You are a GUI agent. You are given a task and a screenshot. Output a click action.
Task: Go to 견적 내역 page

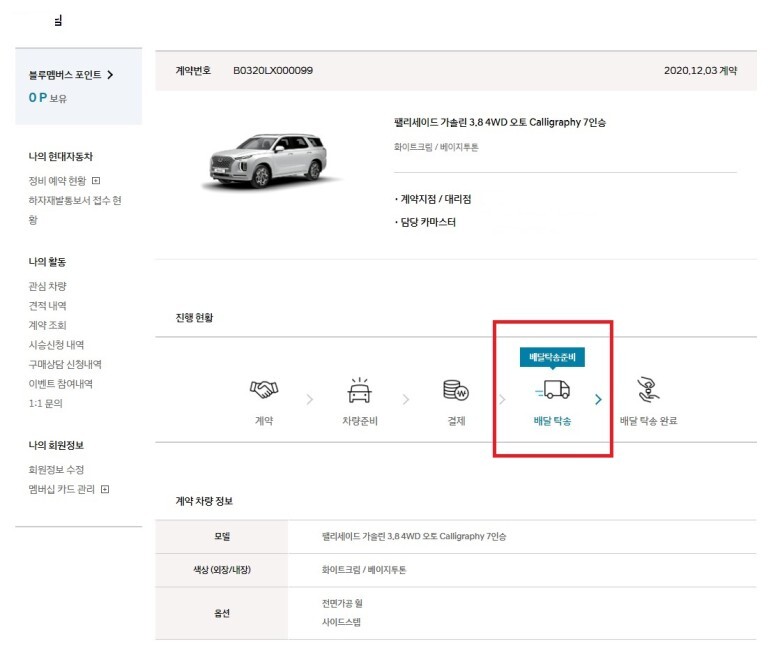pyautogui.click(x=47, y=306)
